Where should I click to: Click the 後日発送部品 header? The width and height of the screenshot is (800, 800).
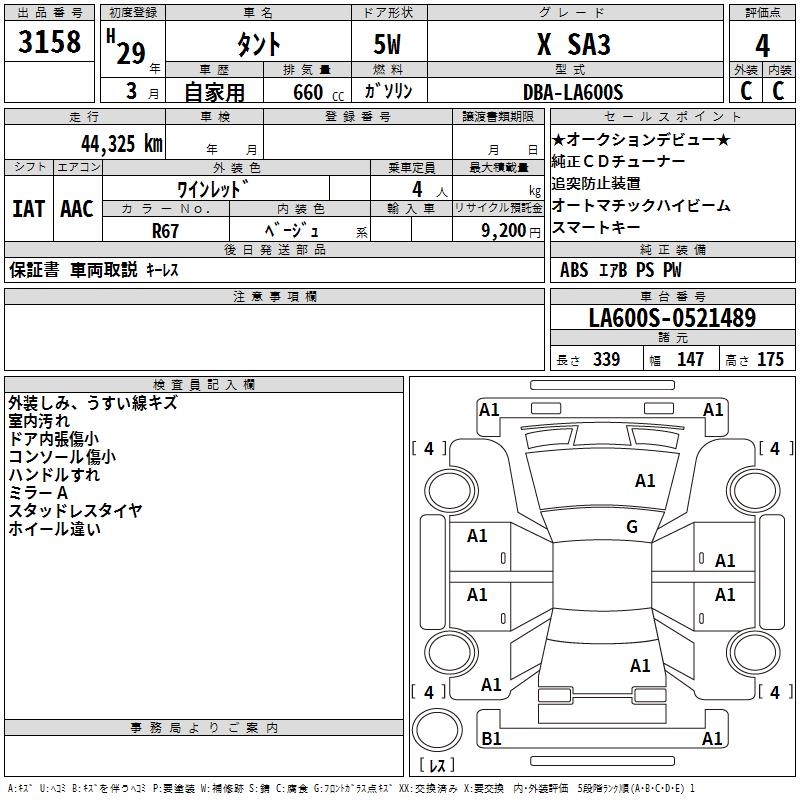coord(275,249)
